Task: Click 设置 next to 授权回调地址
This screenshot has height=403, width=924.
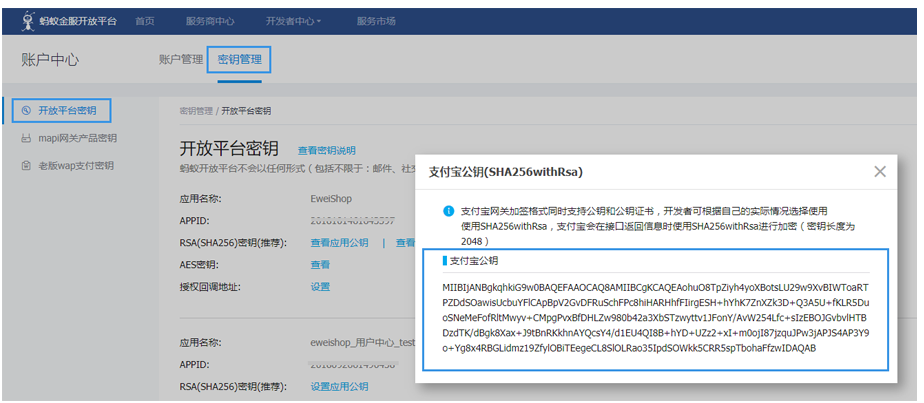Action: 320,287
